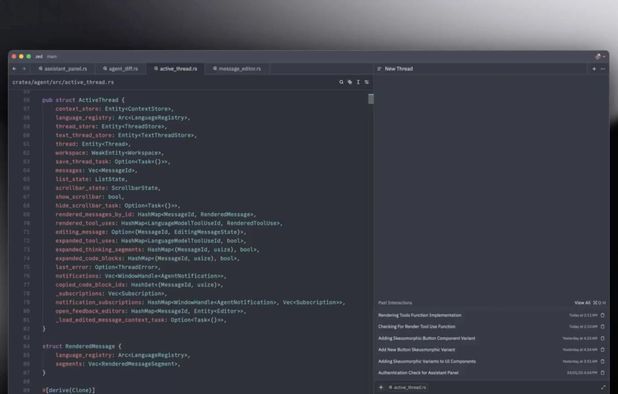The height and width of the screenshot is (394, 618).
Task: Select the active_thread.rs tab
Action: [x=175, y=69]
